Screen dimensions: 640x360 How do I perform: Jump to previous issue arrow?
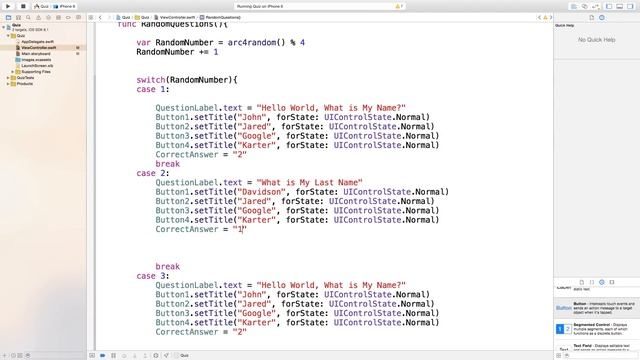(x=539, y=18)
